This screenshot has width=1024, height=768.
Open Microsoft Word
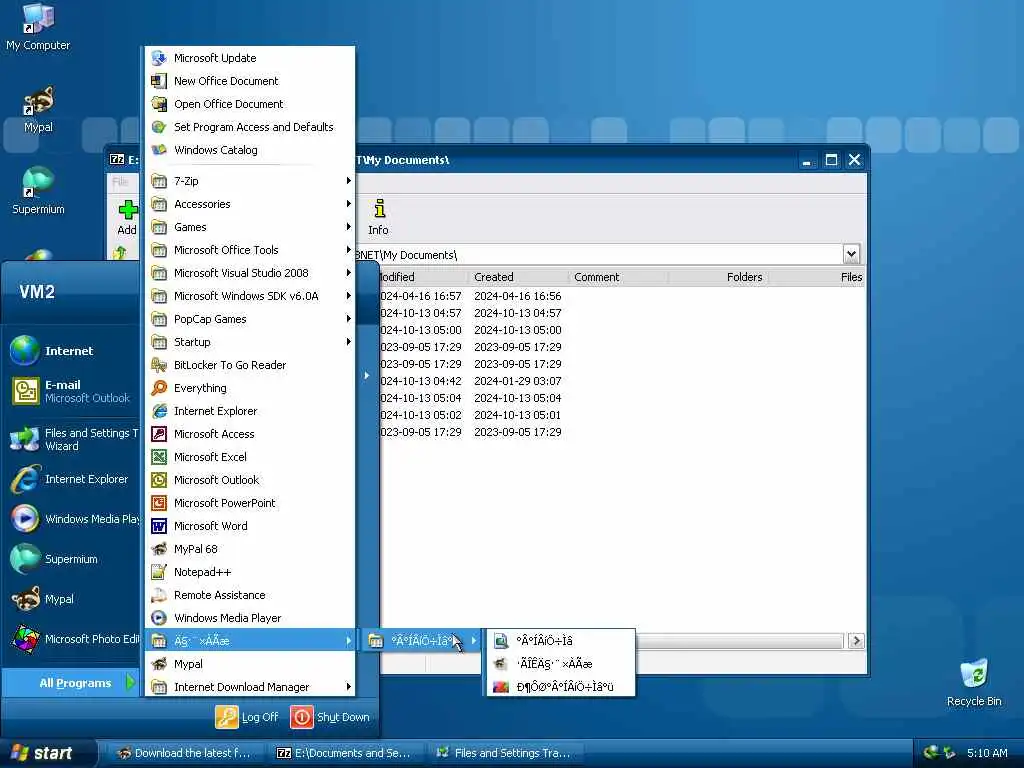click(x=249, y=526)
